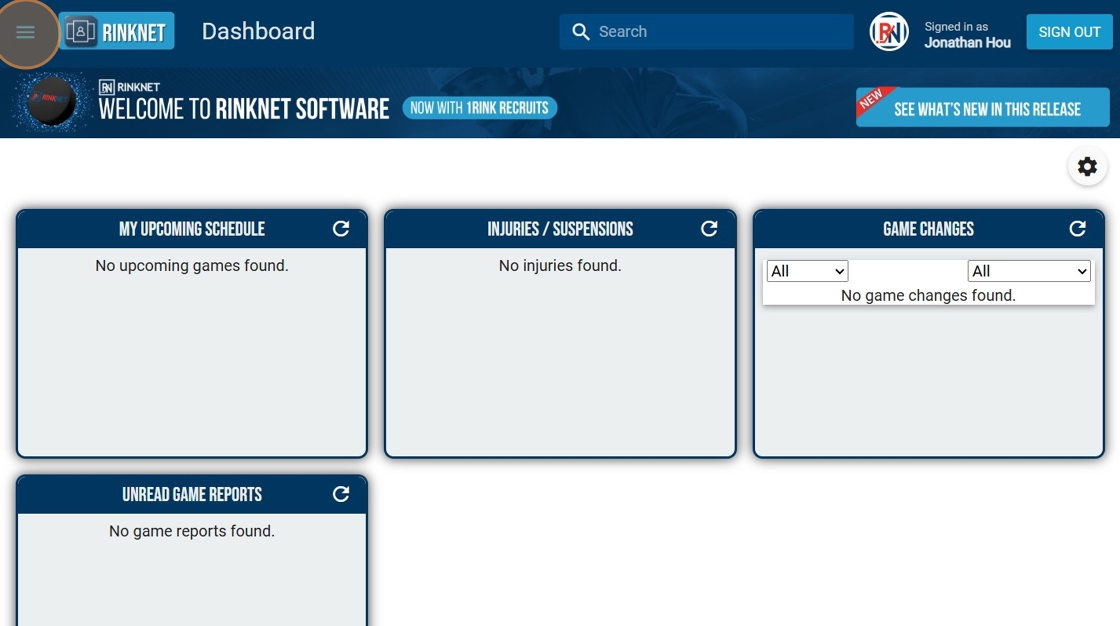Open the circular RN profile avatar

889,31
